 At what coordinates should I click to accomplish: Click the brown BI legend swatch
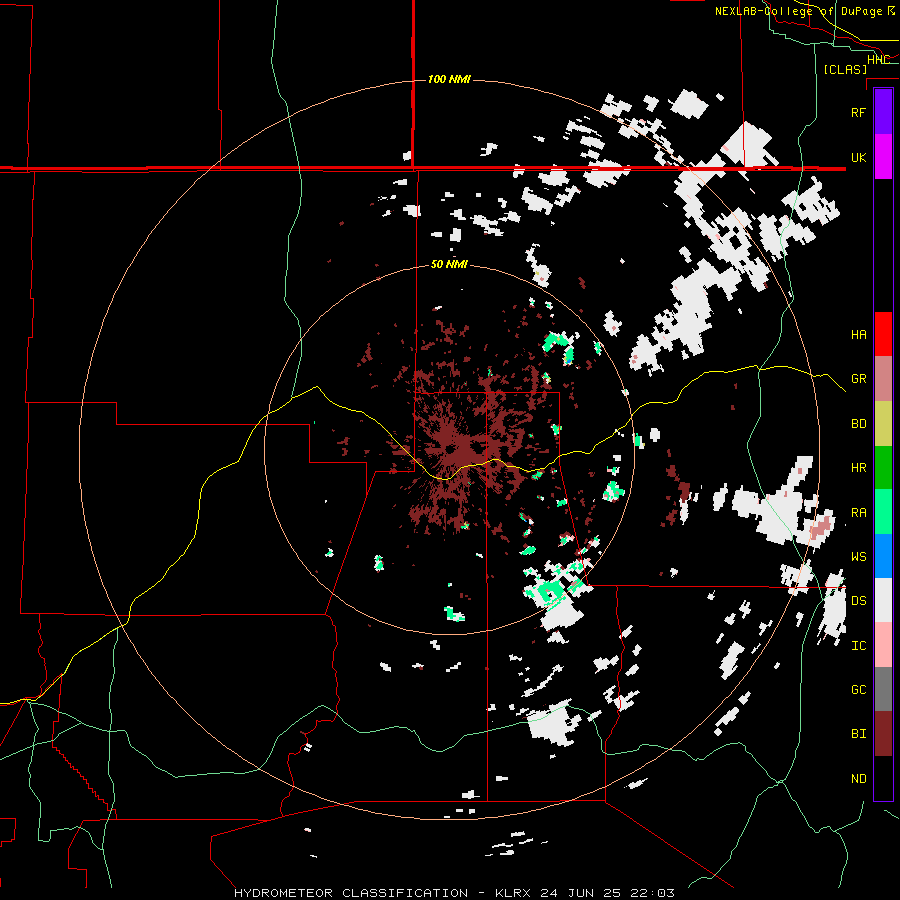click(x=883, y=734)
